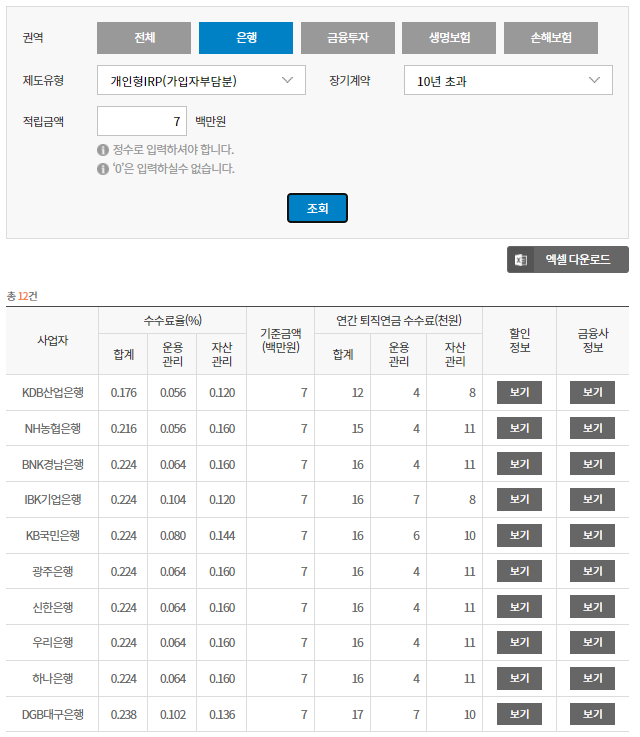View 할인정보 for KDB산업은행
The height and width of the screenshot is (737, 640).
pyautogui.click(x=519, y=392)
